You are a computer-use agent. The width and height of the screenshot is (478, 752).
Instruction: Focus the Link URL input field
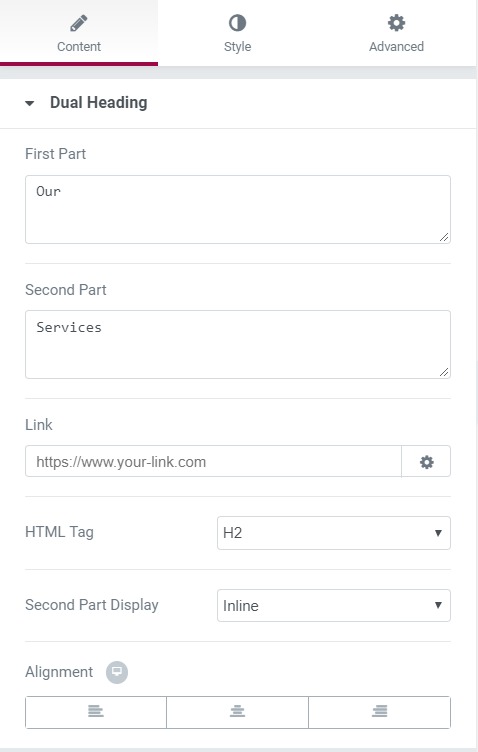(213, 461)
